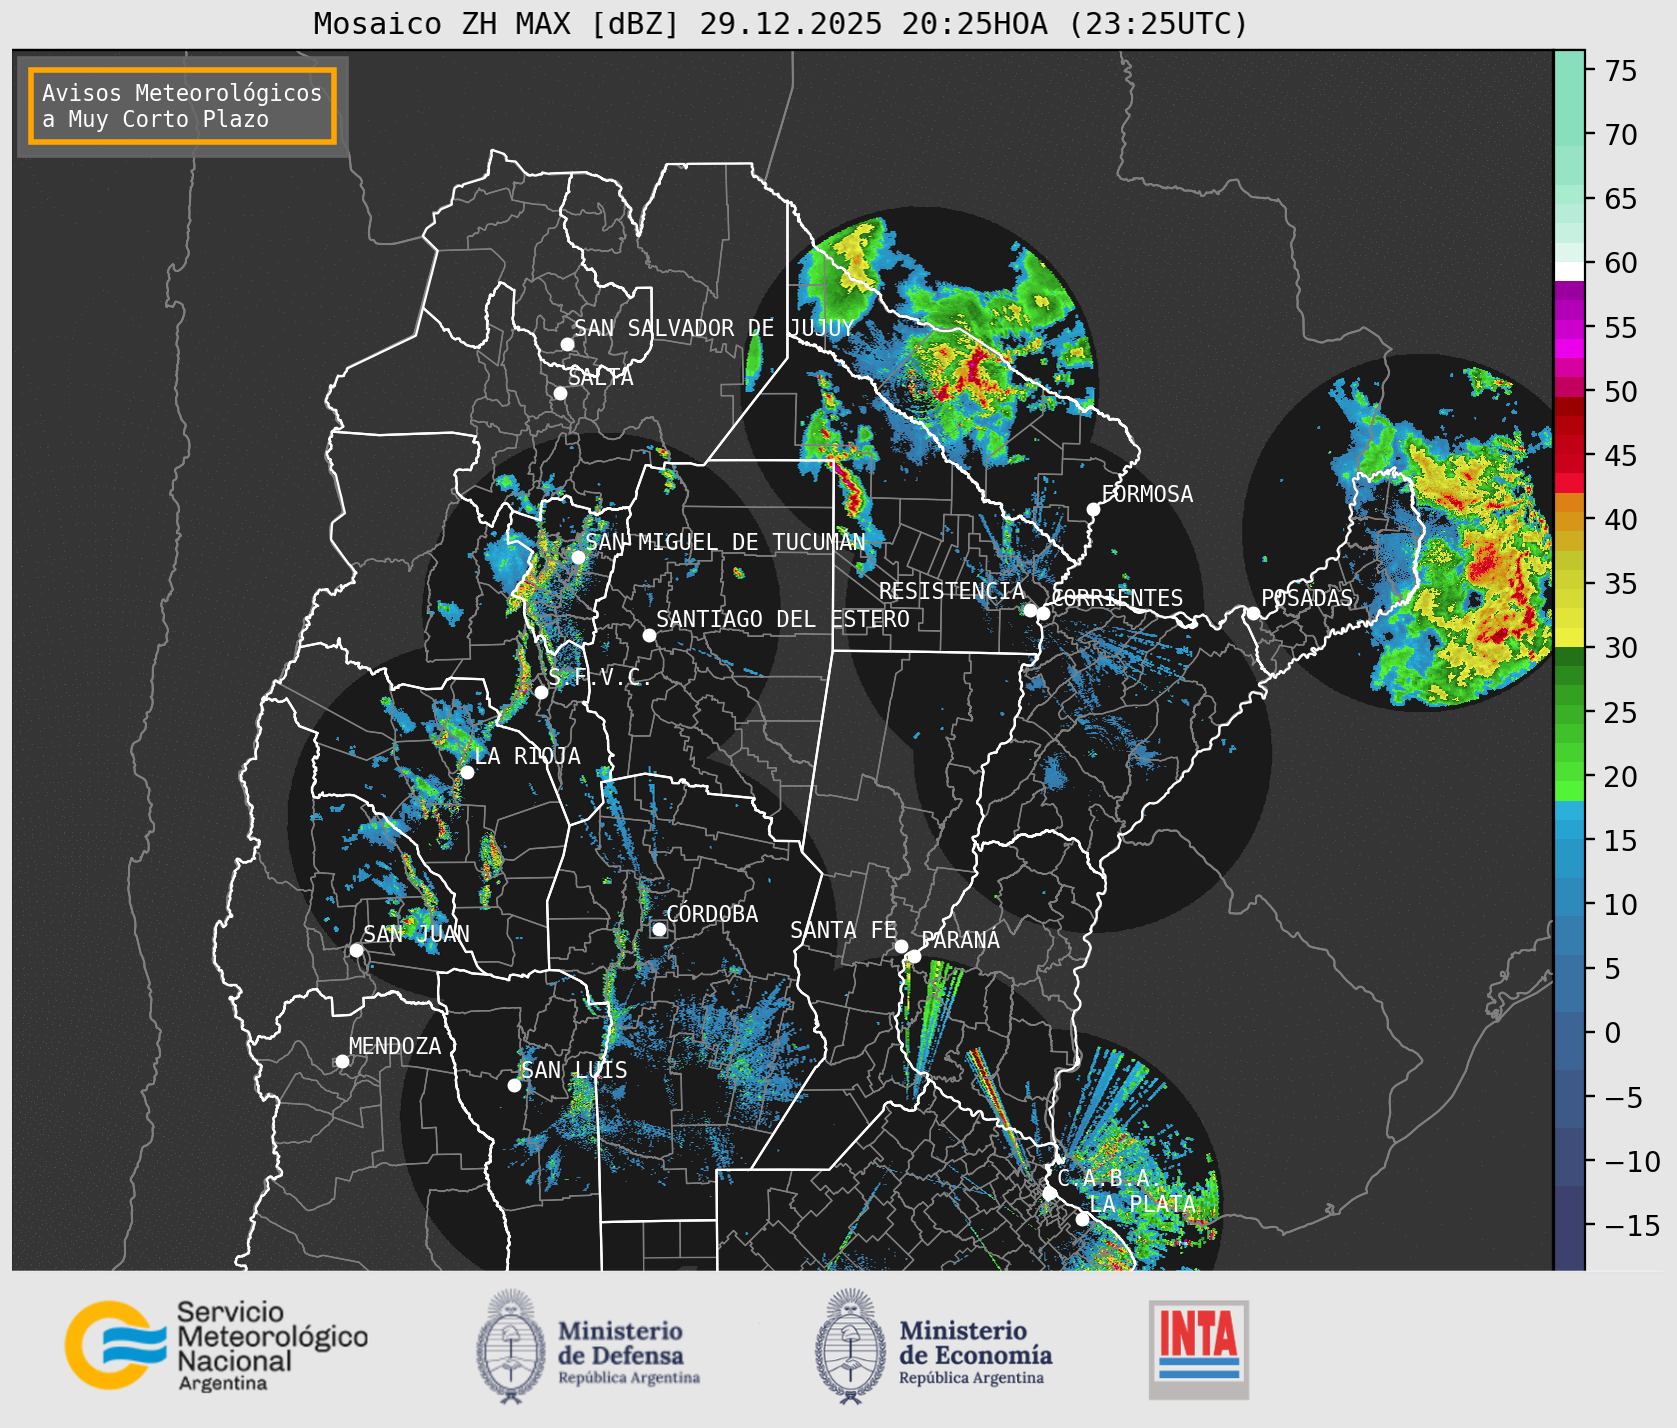Image resolution: width=1677 pixels, height=1428 pixels.
Task: Click the POSADAS label text
Action: click(x=1307, y=598)
